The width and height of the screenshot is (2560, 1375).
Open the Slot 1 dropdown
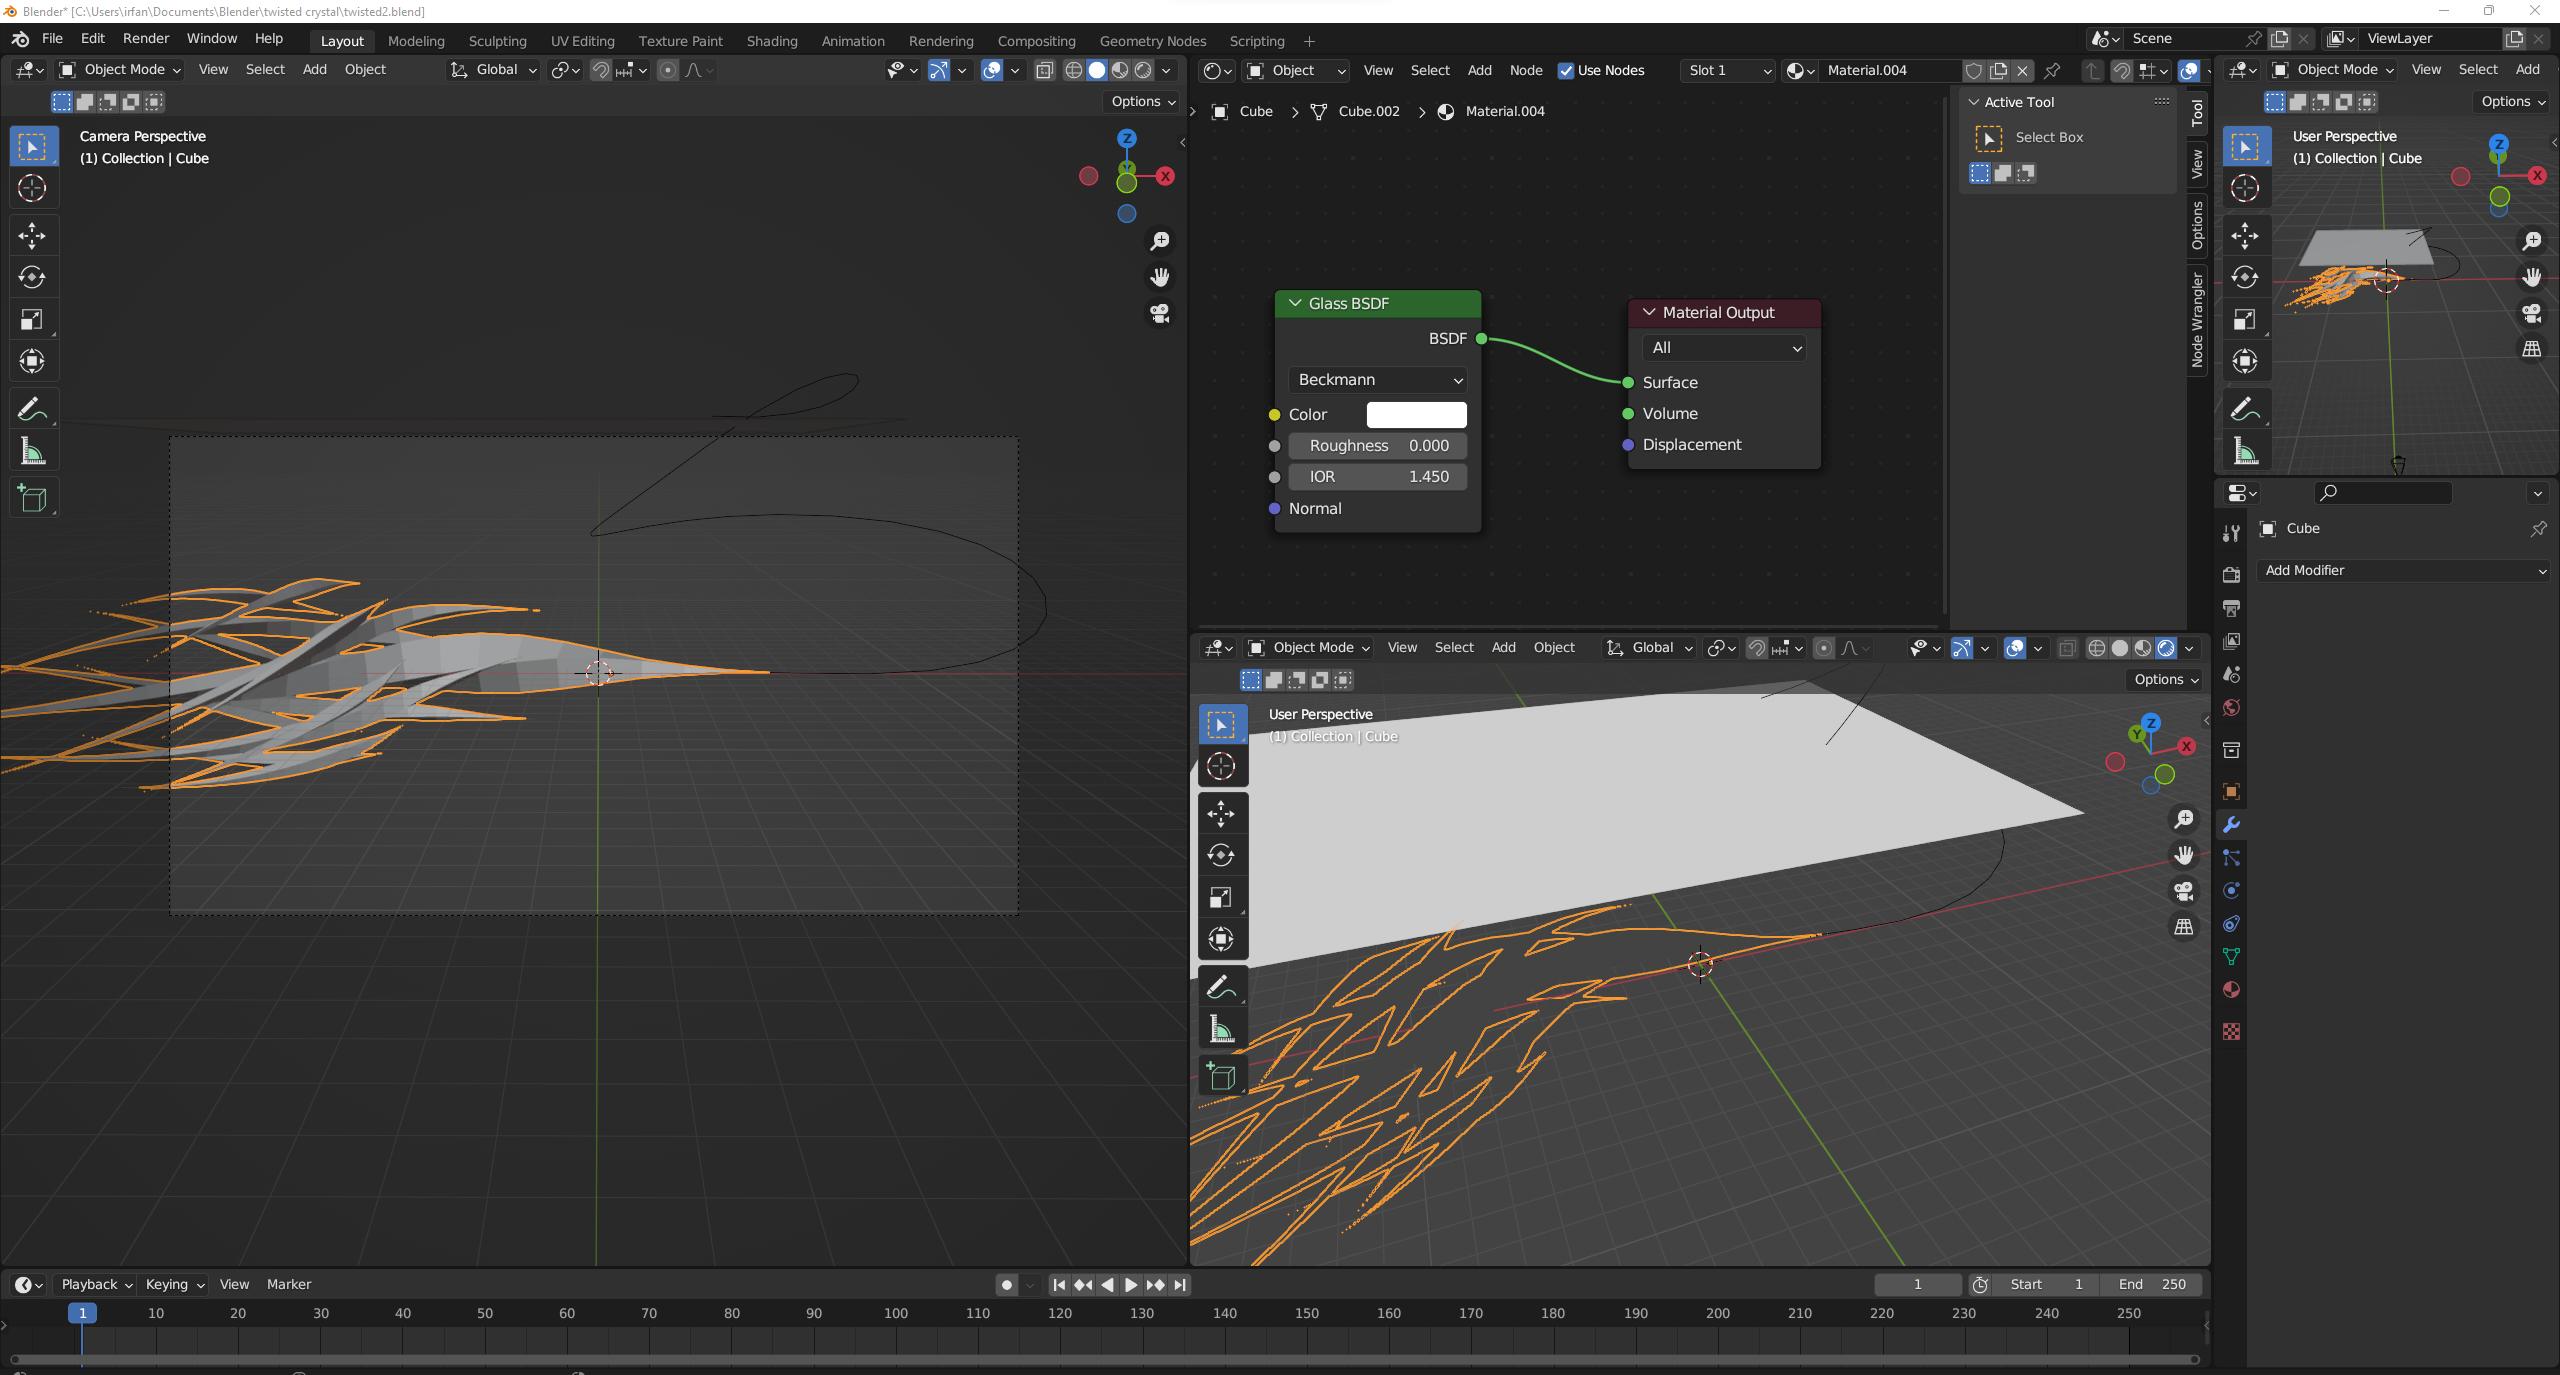coord(1728,70)
